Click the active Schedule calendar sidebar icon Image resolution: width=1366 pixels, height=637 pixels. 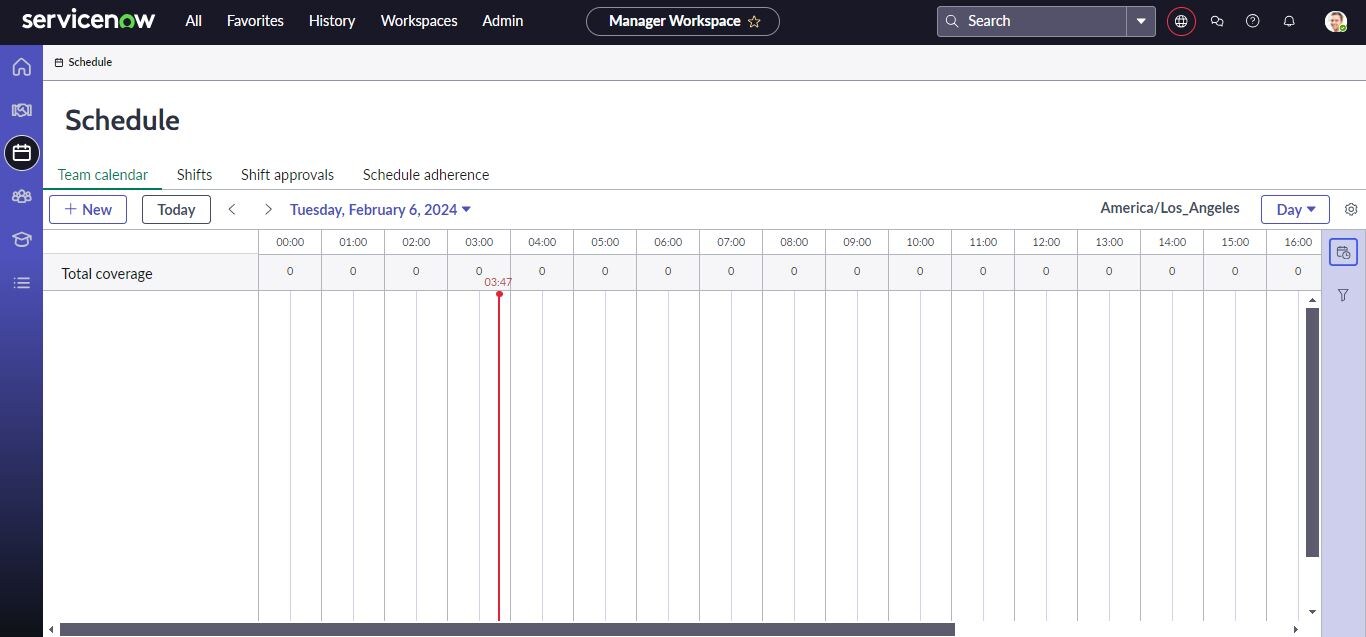click(x=21, y=153)
